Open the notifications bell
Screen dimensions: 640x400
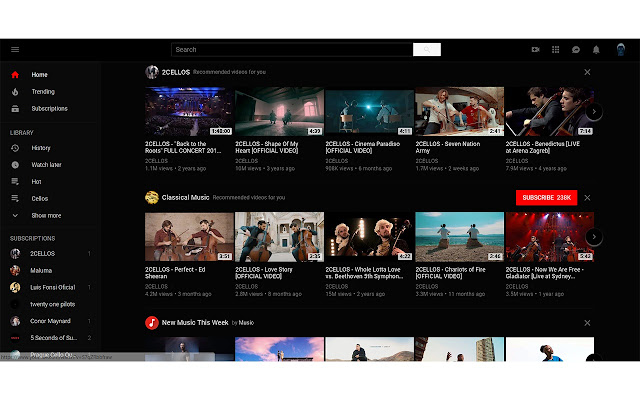click(x=596, y=49)
